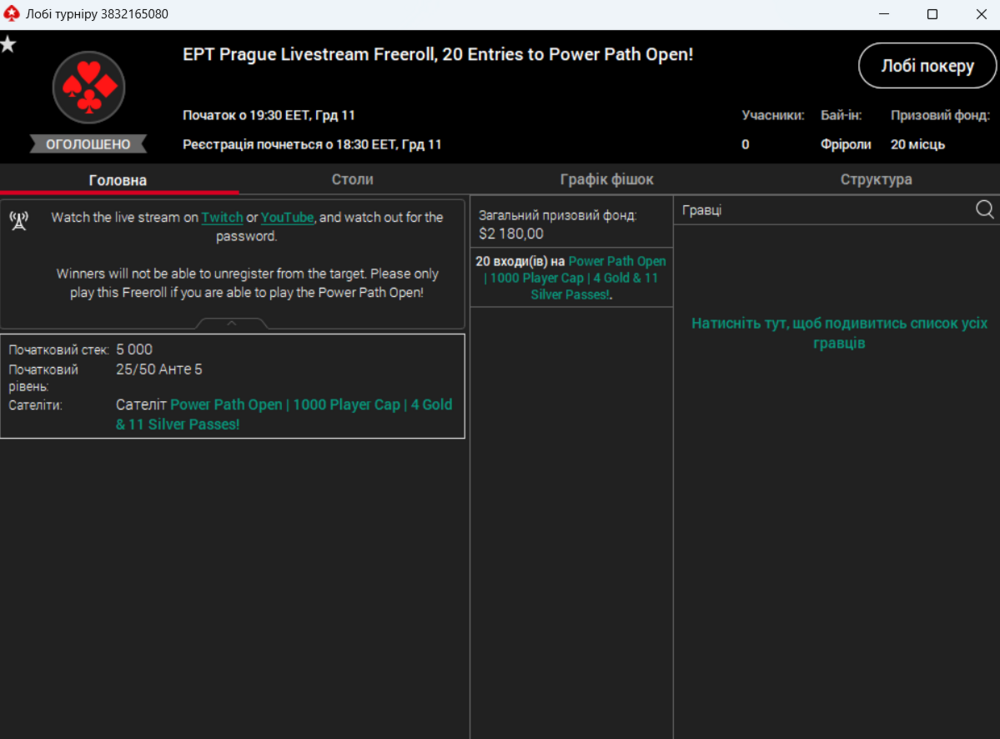Click the '$2 180,00' total prize amount
1000x739 pixels.
pos(511,234)
